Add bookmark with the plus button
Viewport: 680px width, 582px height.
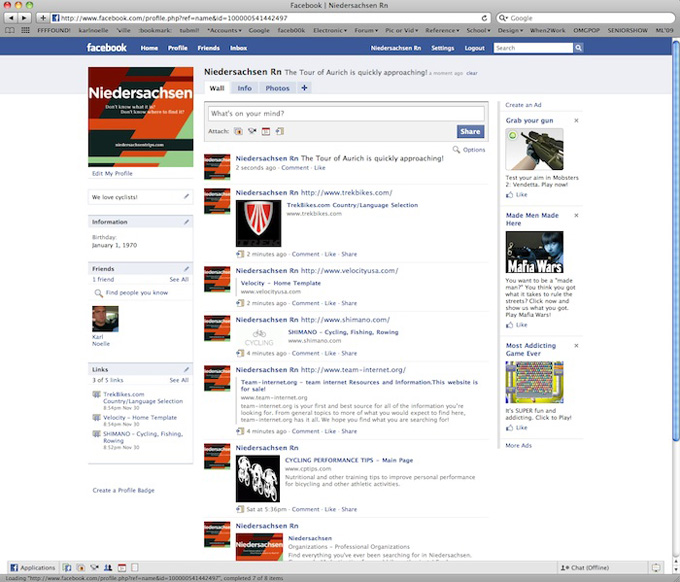point(42,18)
